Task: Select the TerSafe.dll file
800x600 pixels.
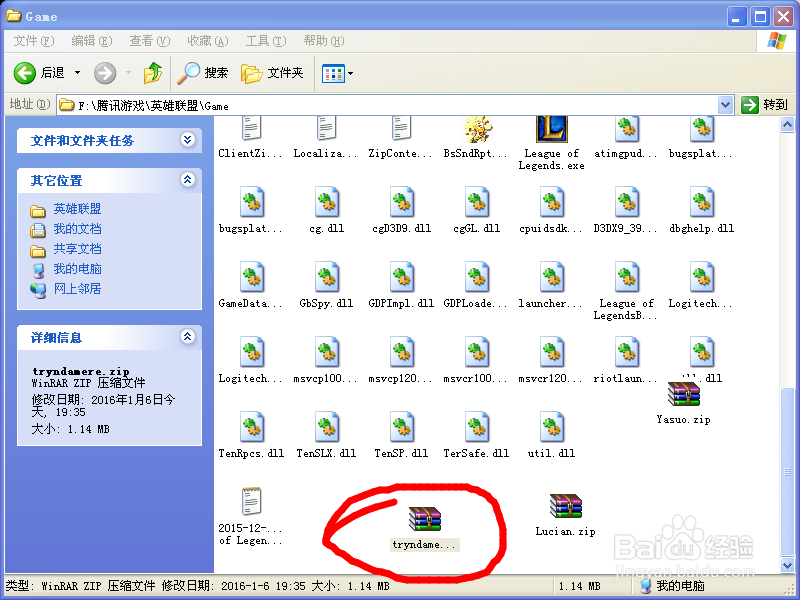Action: pos(477,435)
